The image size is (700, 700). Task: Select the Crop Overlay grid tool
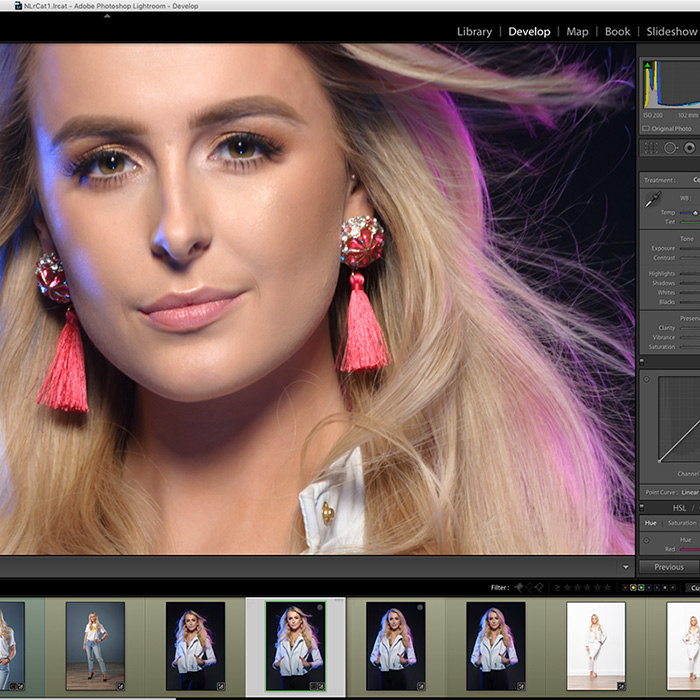(x=651, y=148)
